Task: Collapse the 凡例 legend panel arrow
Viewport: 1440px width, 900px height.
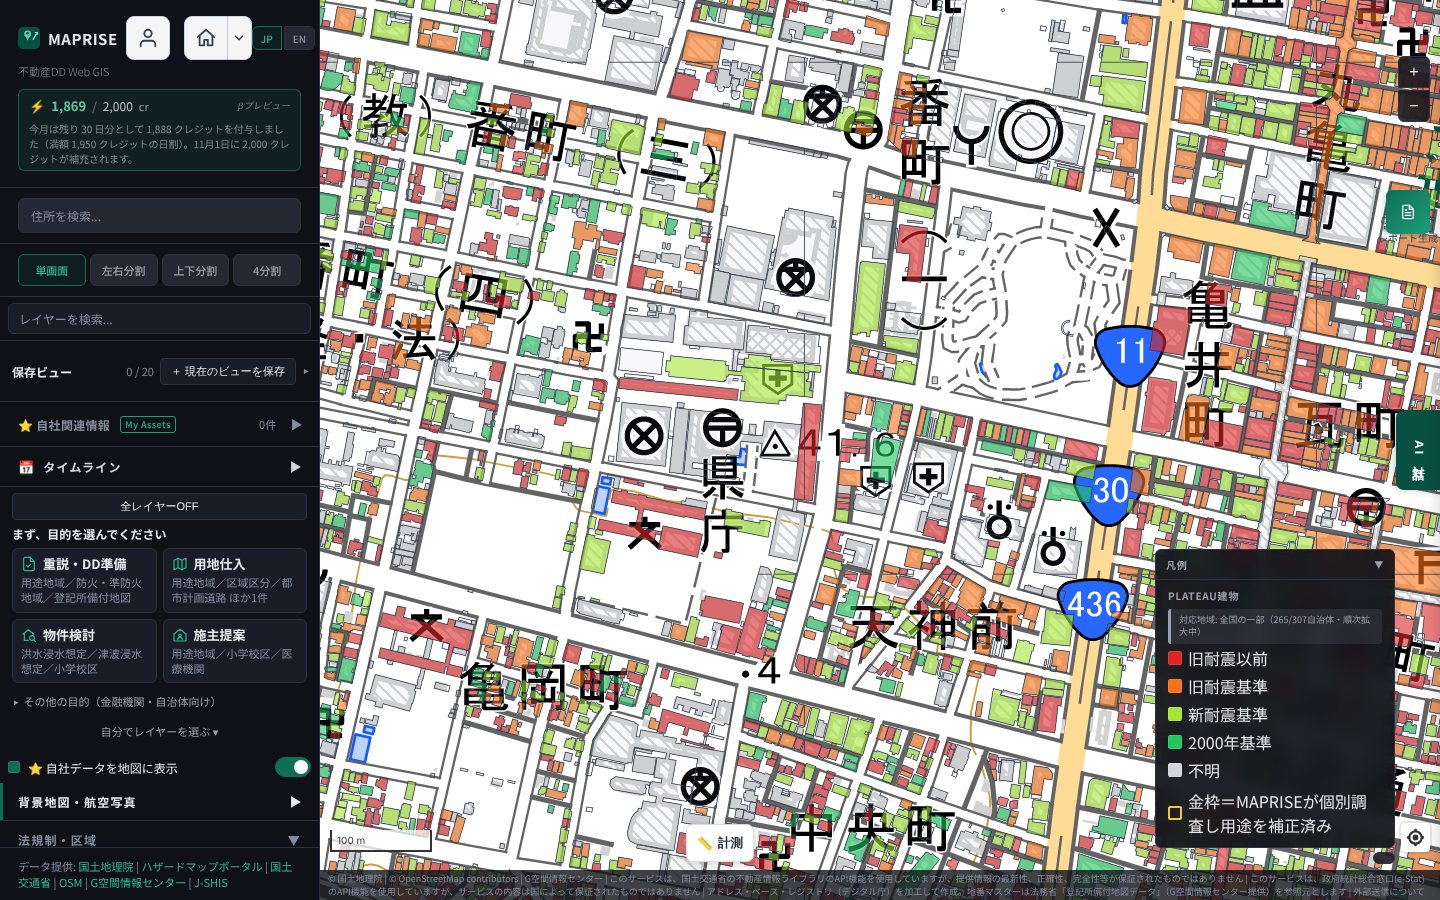Action: [x=1379, y=565]
